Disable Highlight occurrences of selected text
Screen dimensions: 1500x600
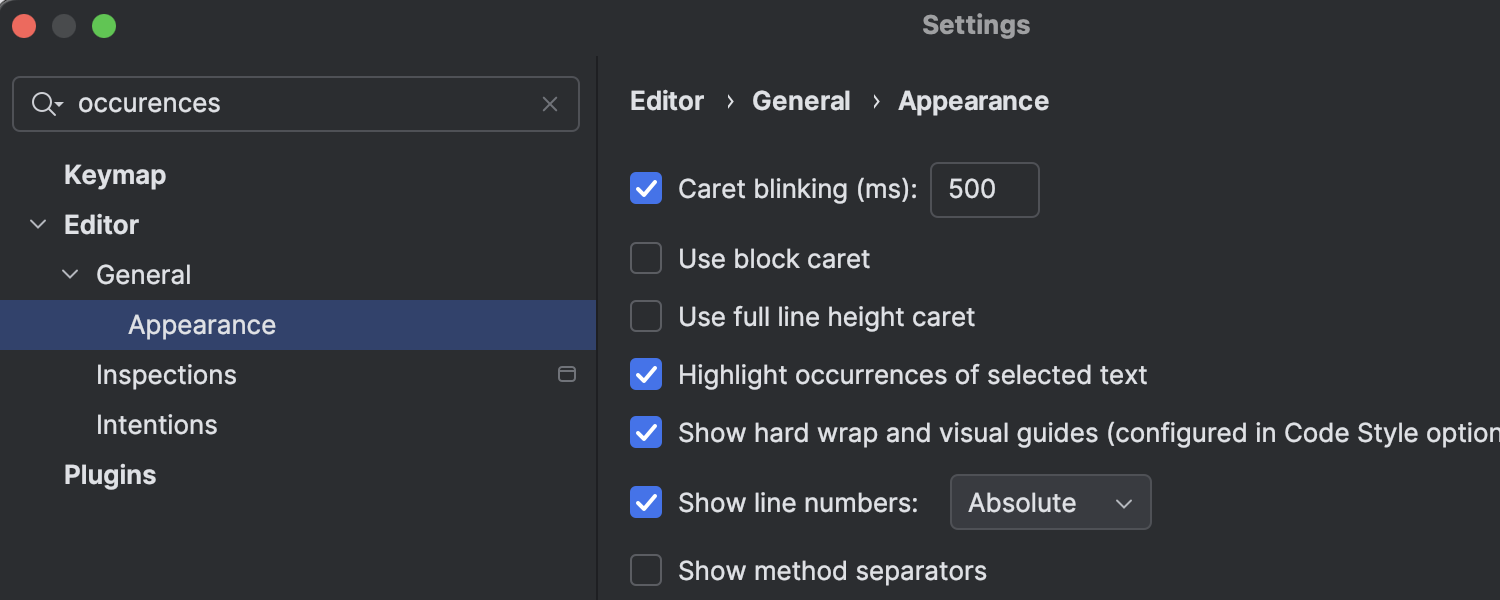tap(646, 375)
